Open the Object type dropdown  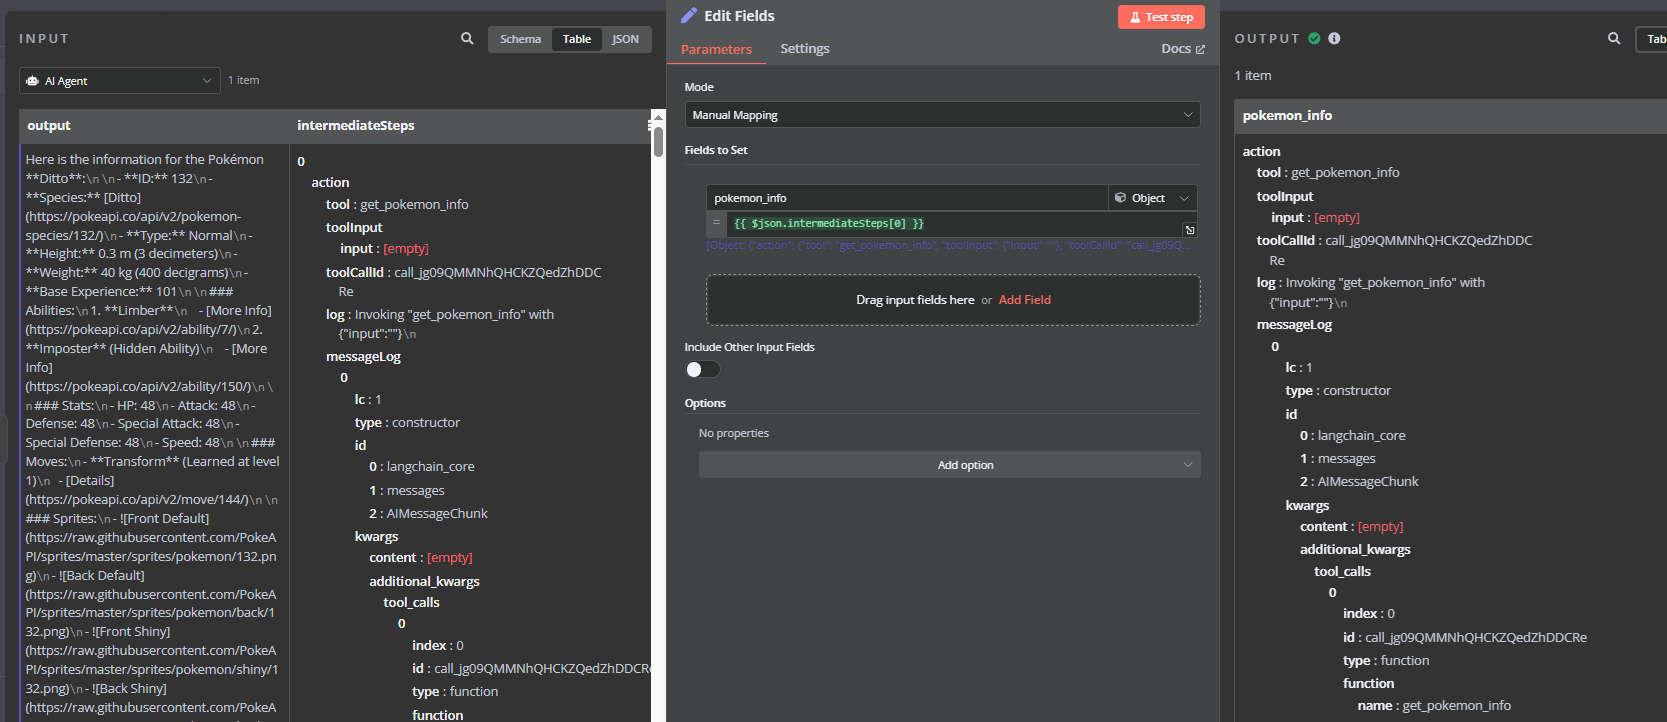point(1152,198)
